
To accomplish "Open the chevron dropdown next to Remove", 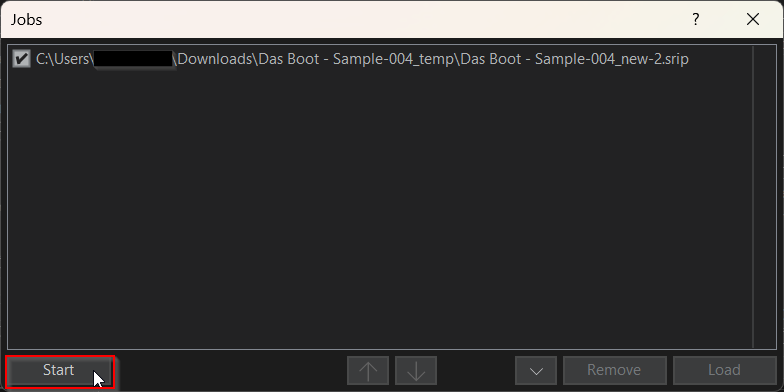I will coord(536,370).
